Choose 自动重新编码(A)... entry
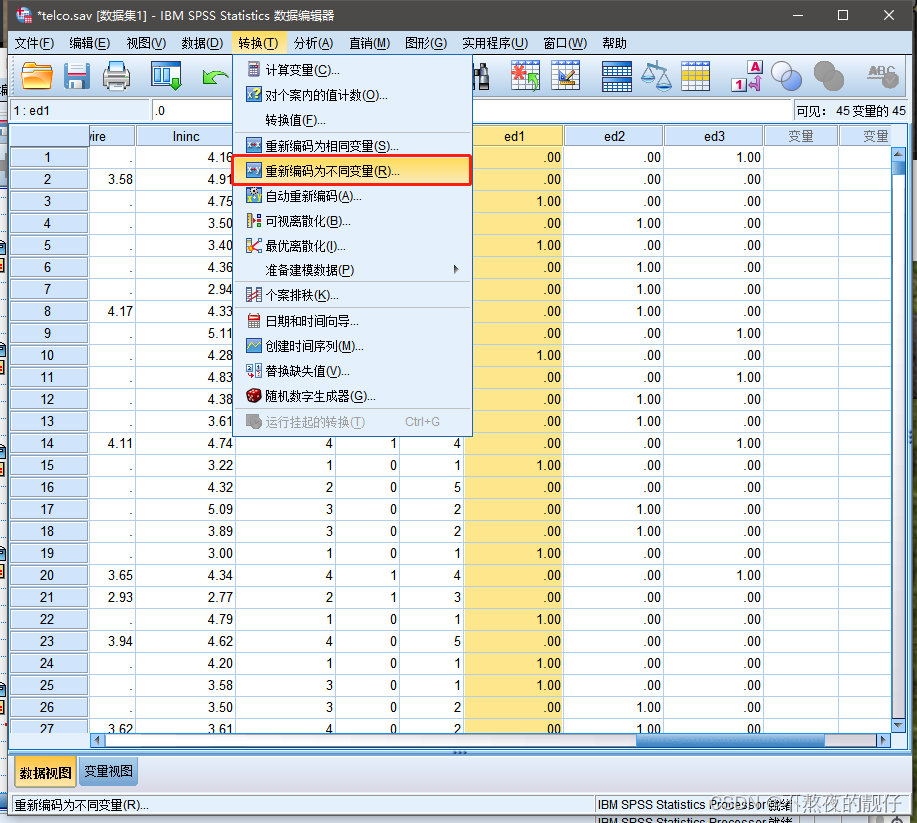Image resolution: width=917 pixels, height=823 pixels. pos(352,196)
